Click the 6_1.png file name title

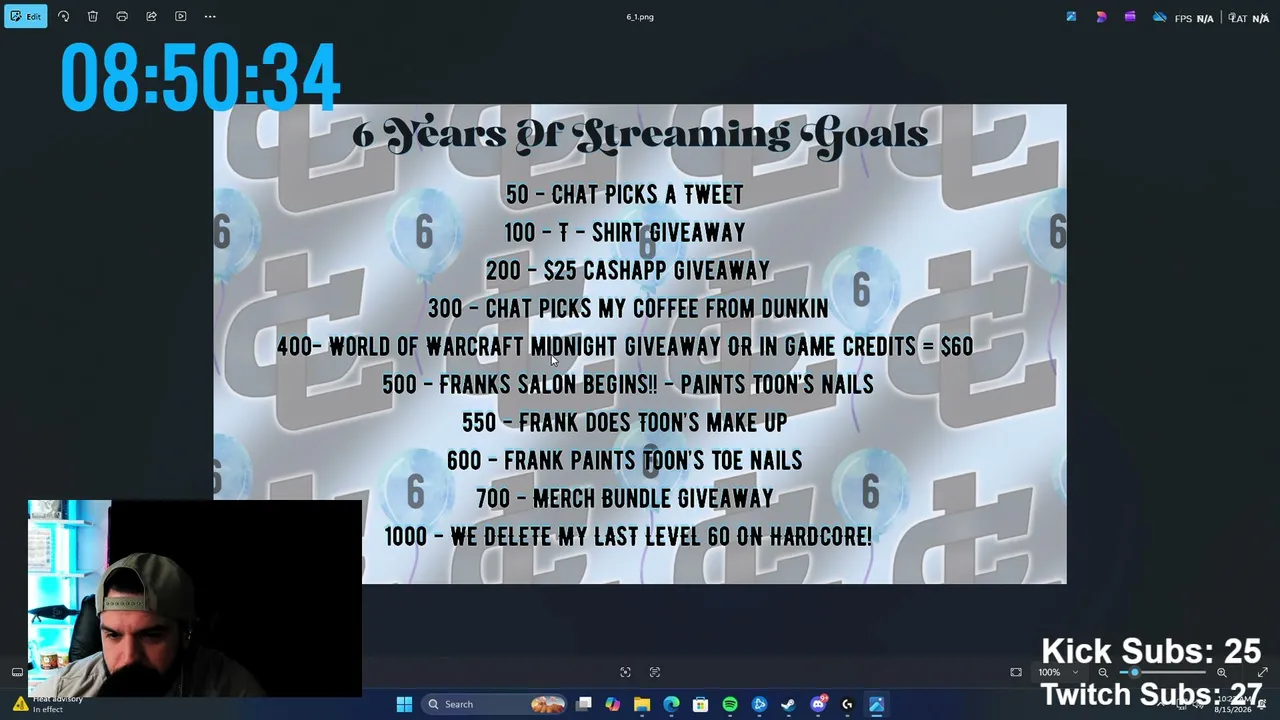(x=640, y=17)
